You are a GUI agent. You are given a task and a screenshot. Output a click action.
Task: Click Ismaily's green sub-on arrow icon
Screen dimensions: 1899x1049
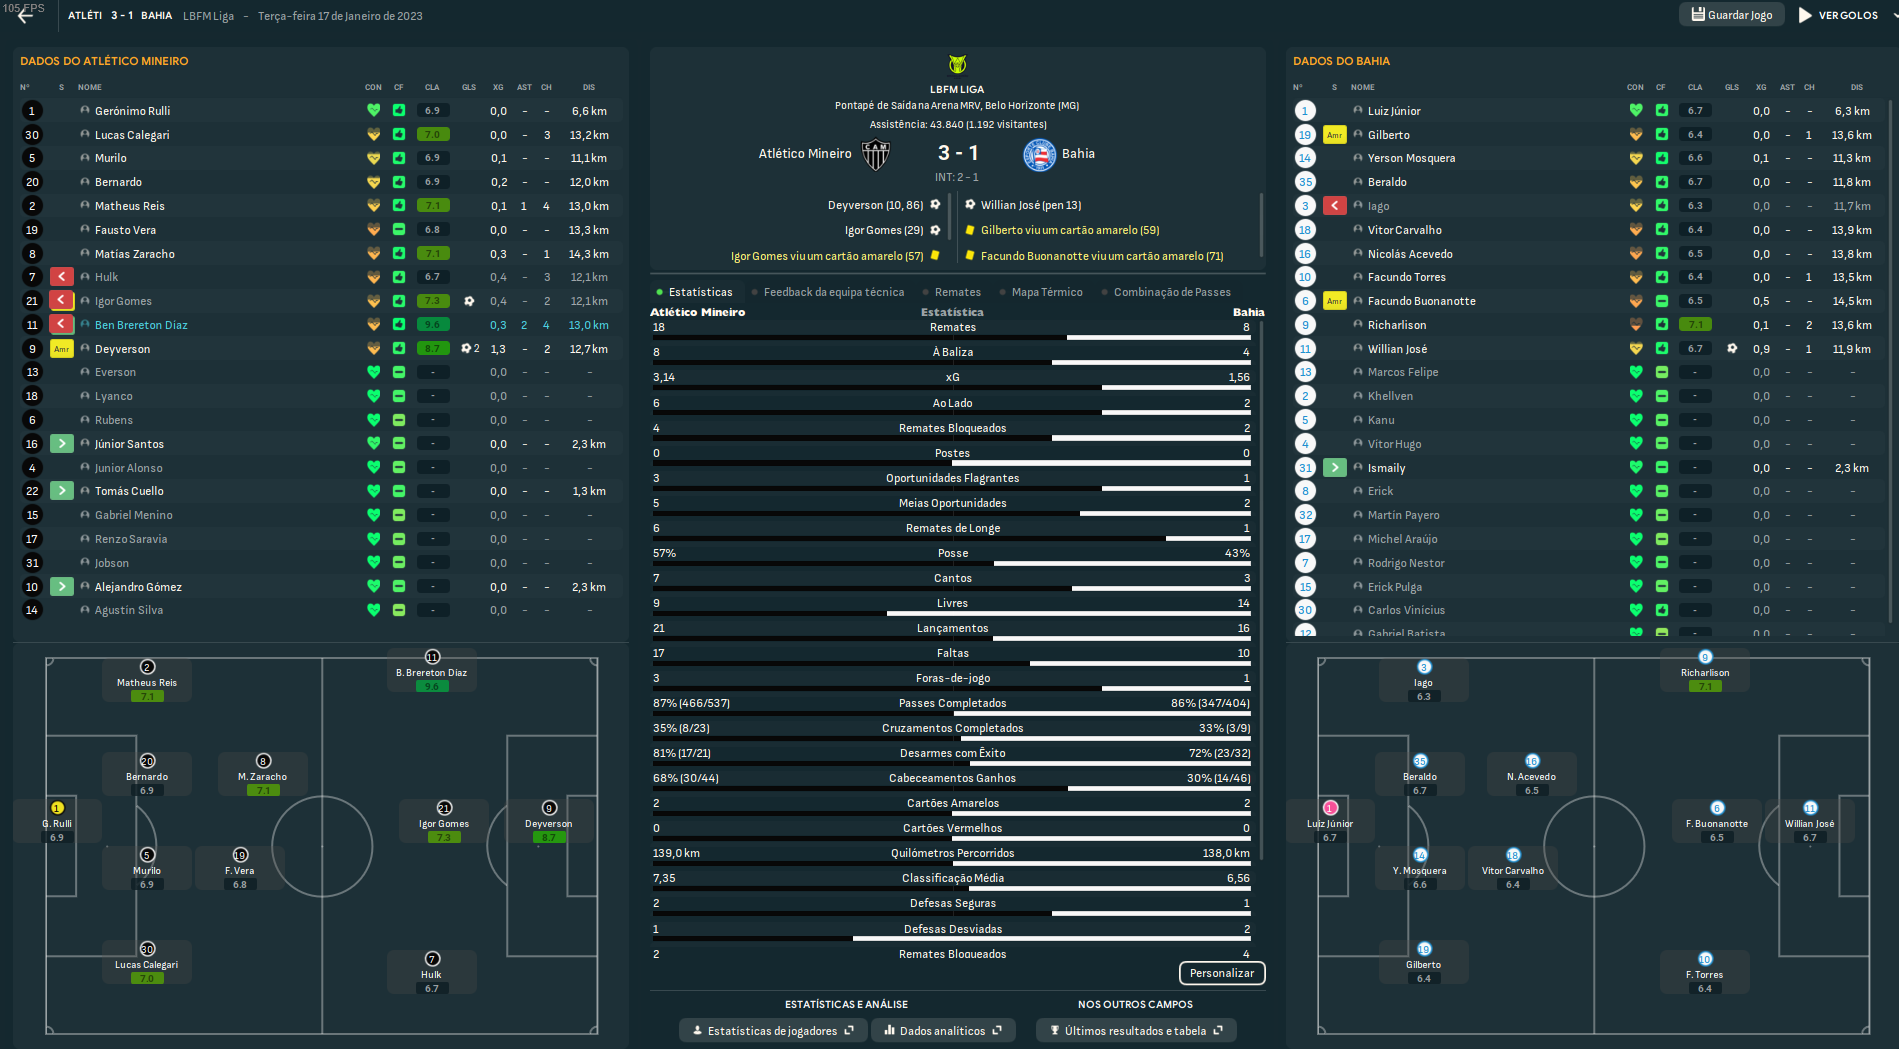click(1334, 468)
